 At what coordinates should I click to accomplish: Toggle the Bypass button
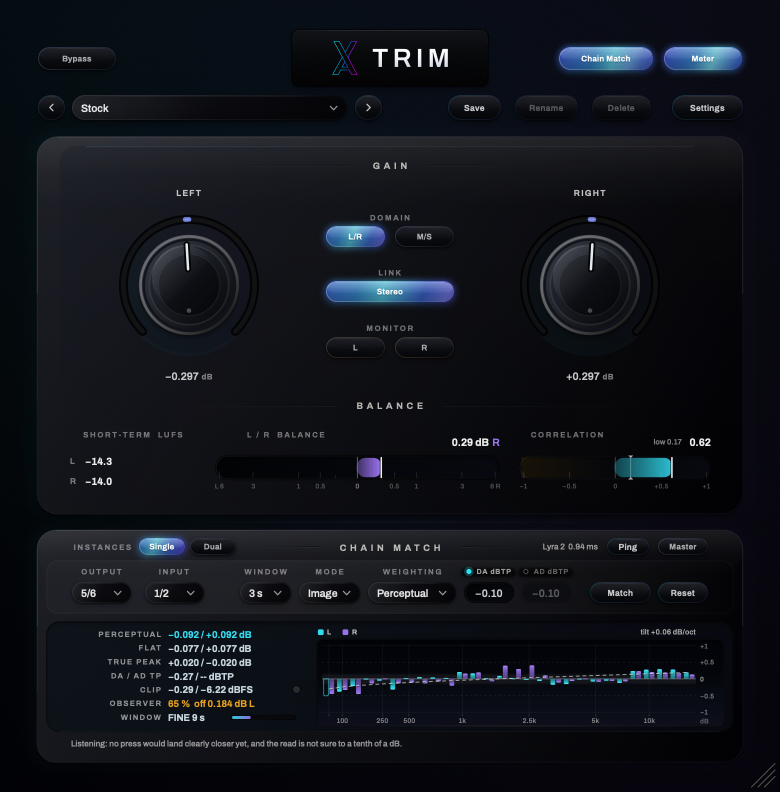[x=77, y=59]
